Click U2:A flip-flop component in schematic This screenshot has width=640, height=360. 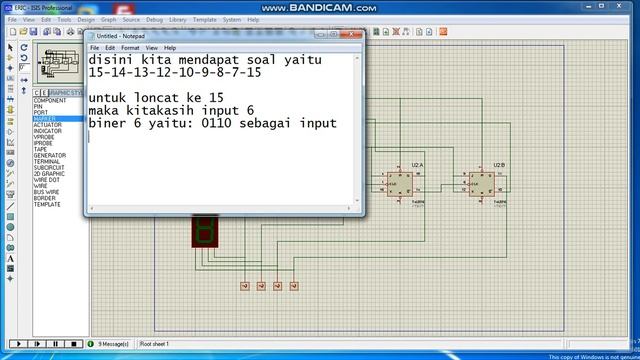[x=400, y=184]
